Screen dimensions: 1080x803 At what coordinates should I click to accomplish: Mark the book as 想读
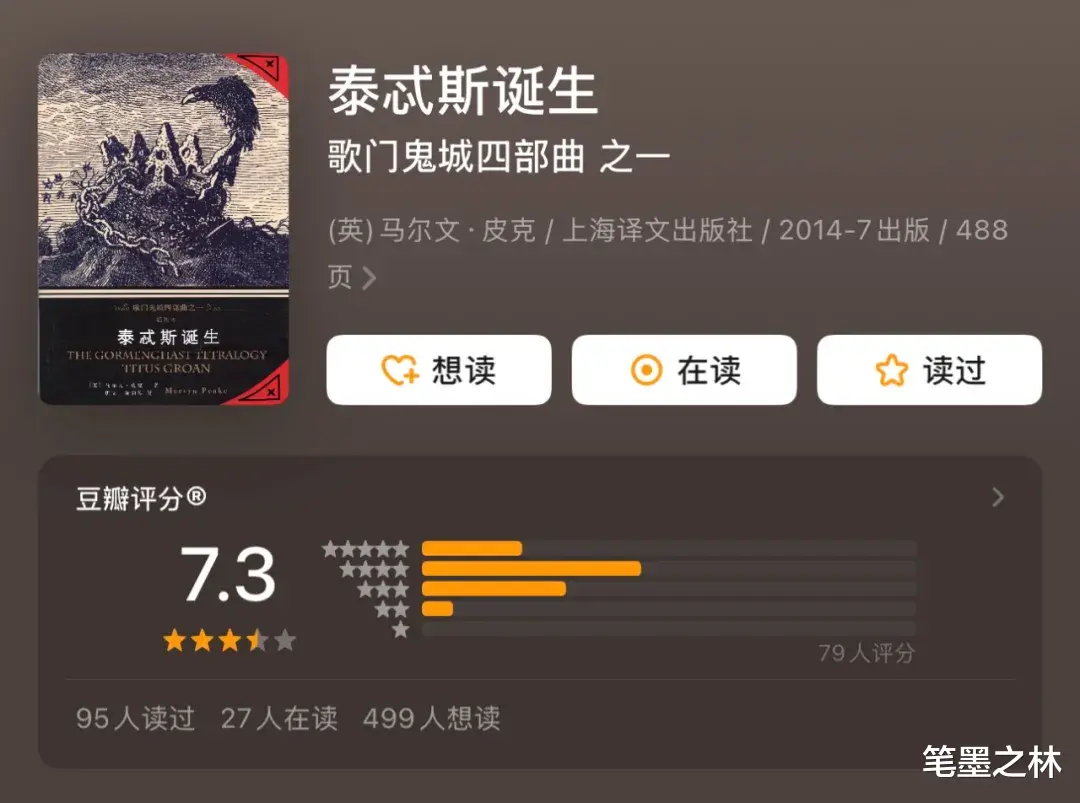pyautogui.click(x=439, y=370)
